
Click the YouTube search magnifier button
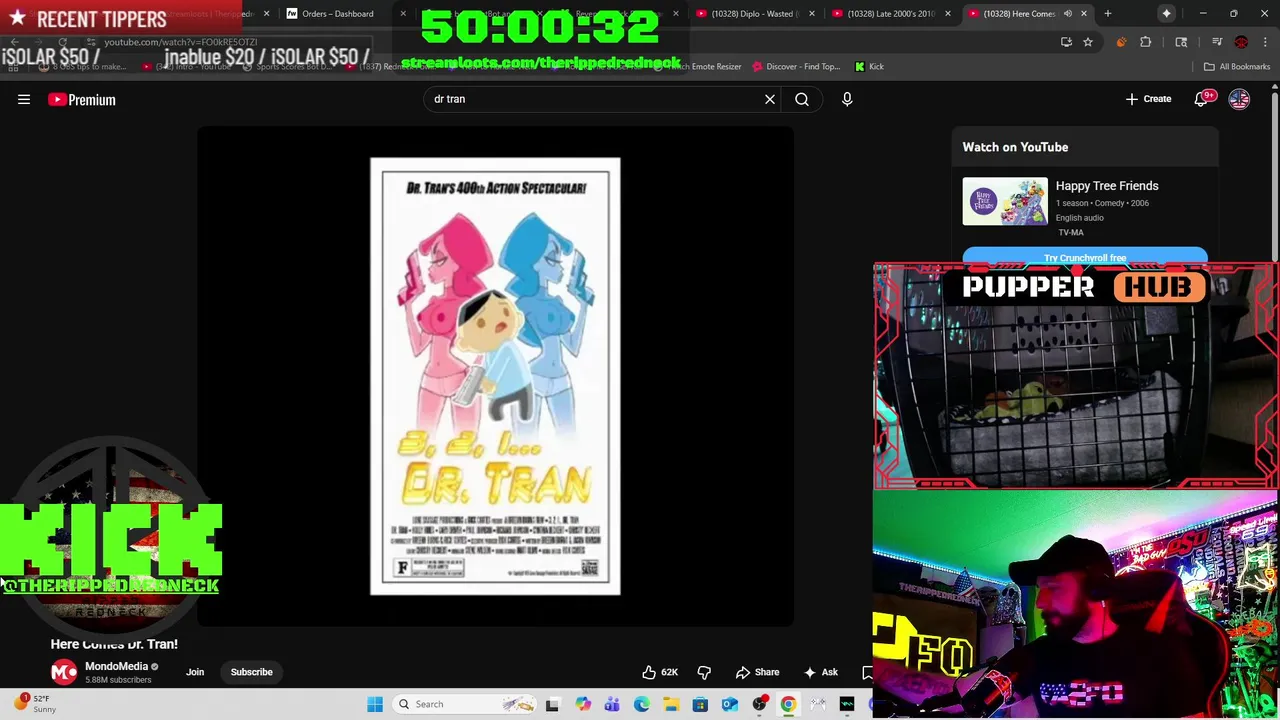[802, 99]
